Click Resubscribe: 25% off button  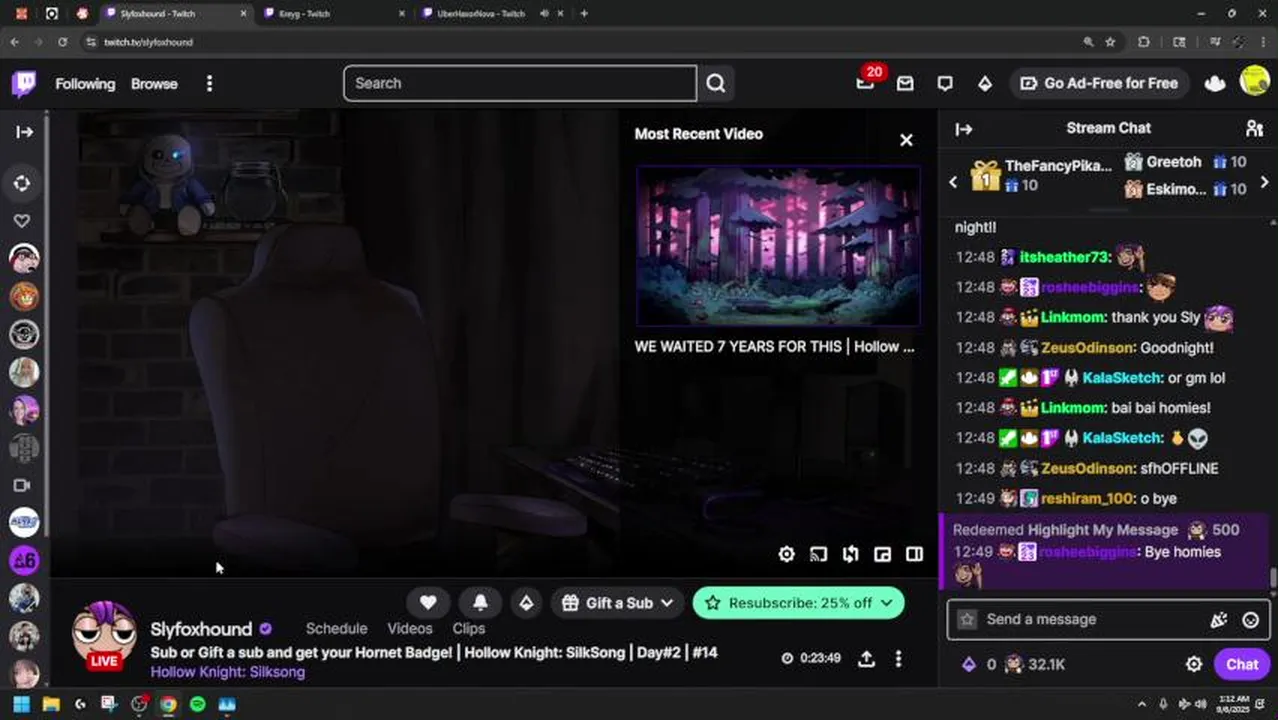[x=798, y=603]
